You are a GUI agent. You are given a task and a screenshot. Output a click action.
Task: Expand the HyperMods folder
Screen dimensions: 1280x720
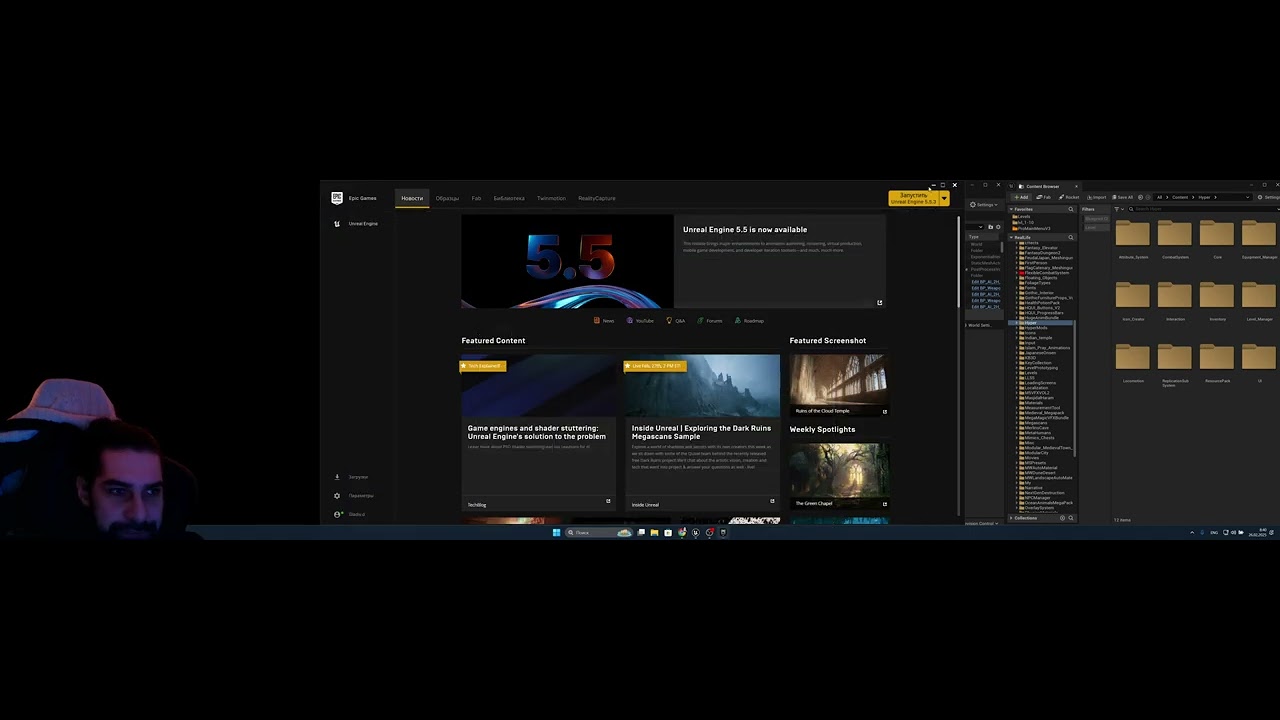[1017, 327]
